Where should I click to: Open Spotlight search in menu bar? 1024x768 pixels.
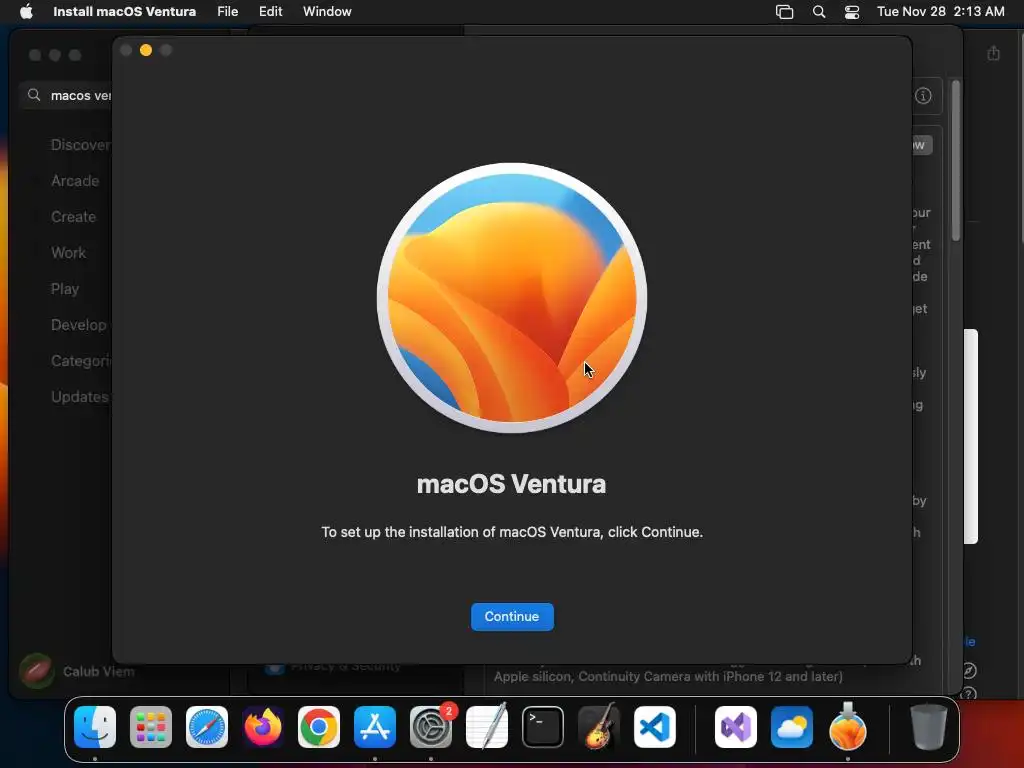point(819,12)
